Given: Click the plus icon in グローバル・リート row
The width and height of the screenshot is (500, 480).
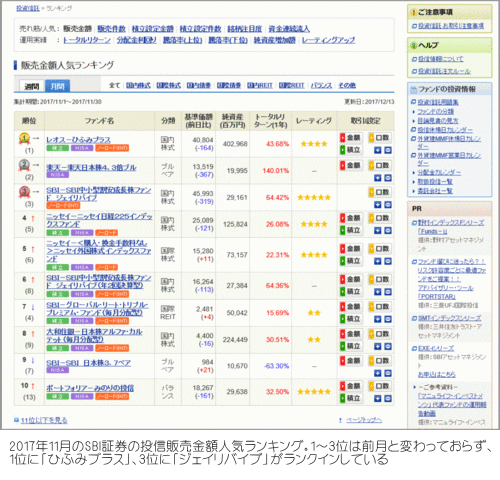Looking at the screenshot, I should coord(377,319).
